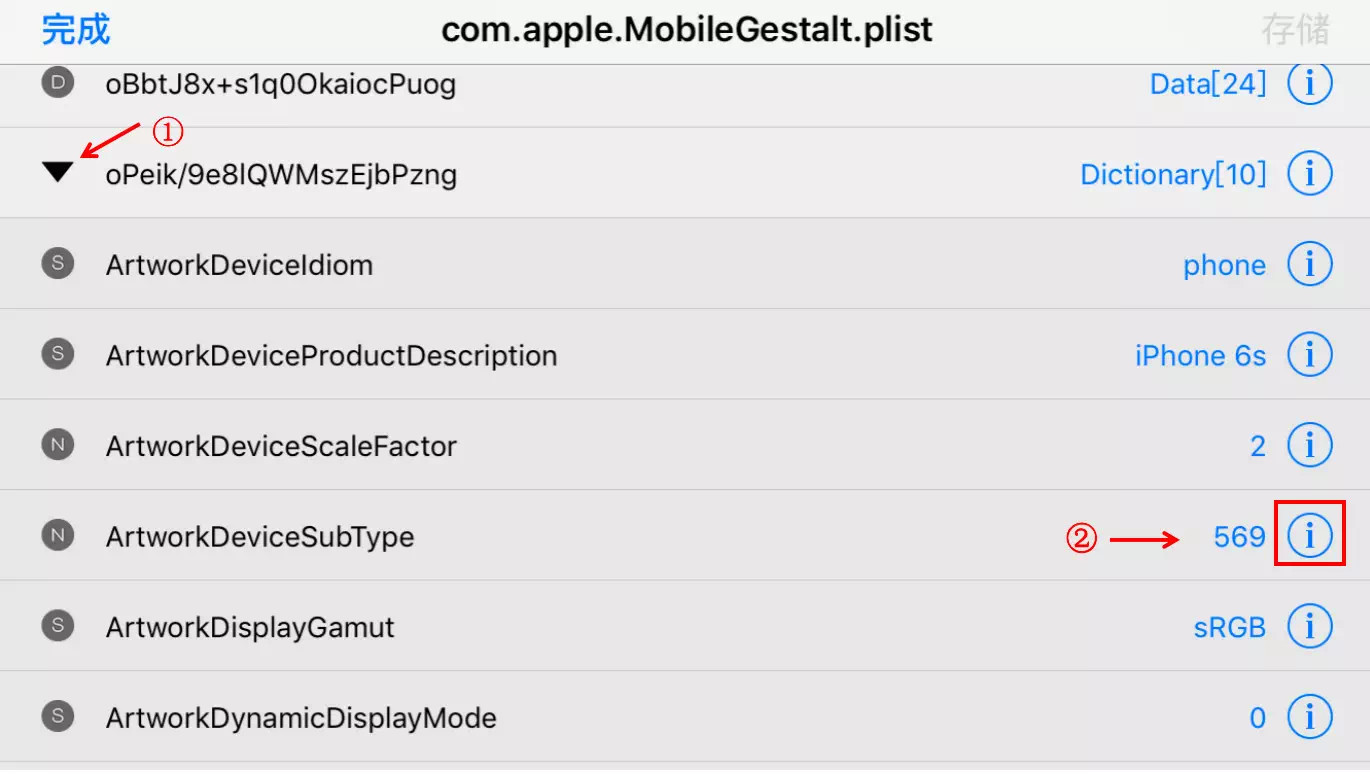
Task: Open info for ArtworkDynamicDisplayMode
Action: (x=1309, y=716)
